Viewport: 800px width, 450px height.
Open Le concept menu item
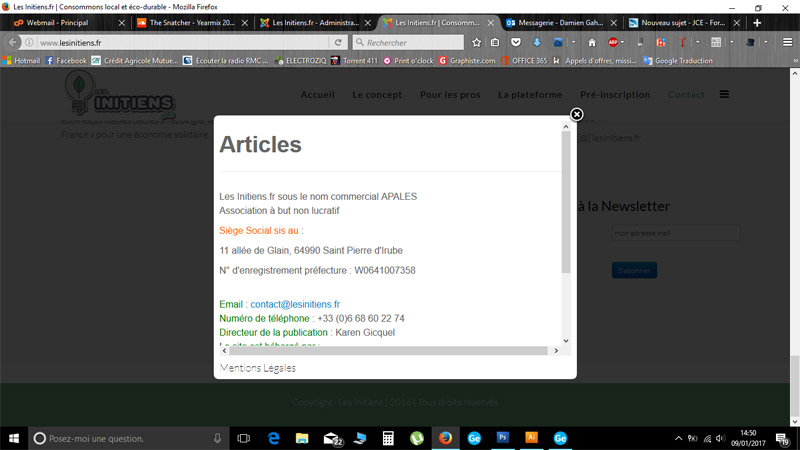[x=377, y=94]
